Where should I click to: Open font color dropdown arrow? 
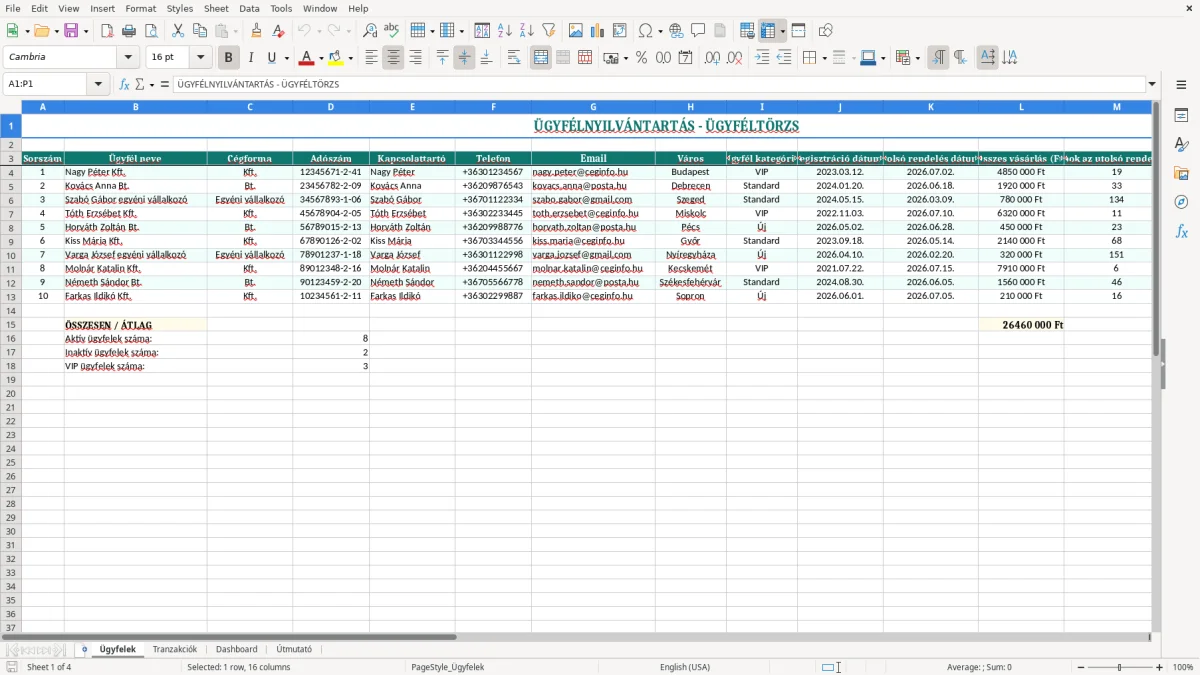coord(321,58)
